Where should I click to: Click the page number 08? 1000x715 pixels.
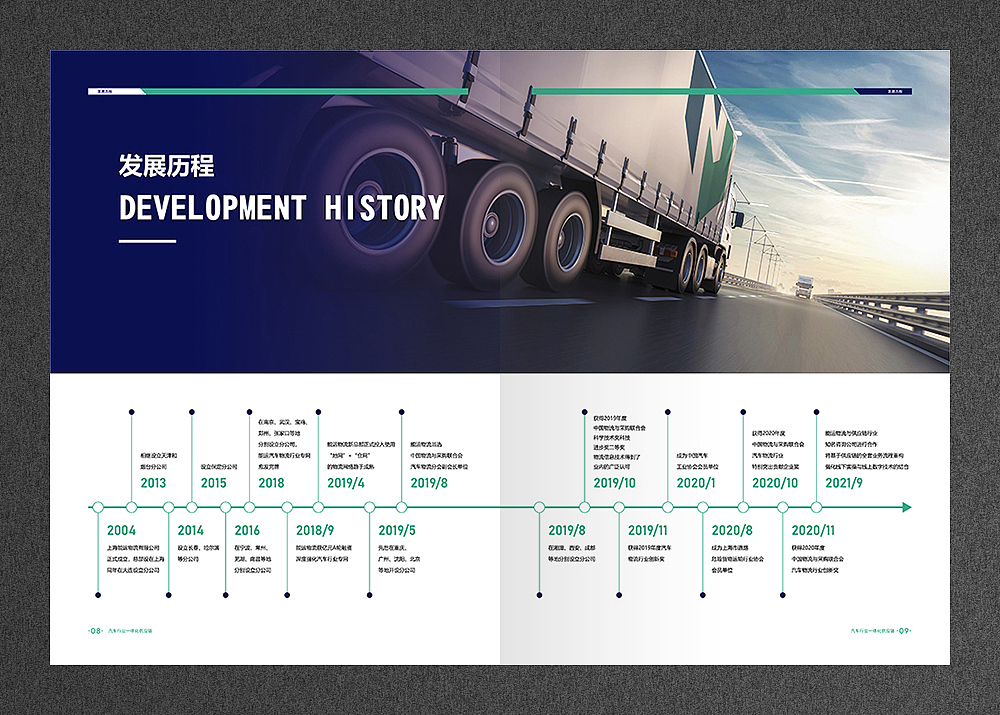(x=96, y=631)
